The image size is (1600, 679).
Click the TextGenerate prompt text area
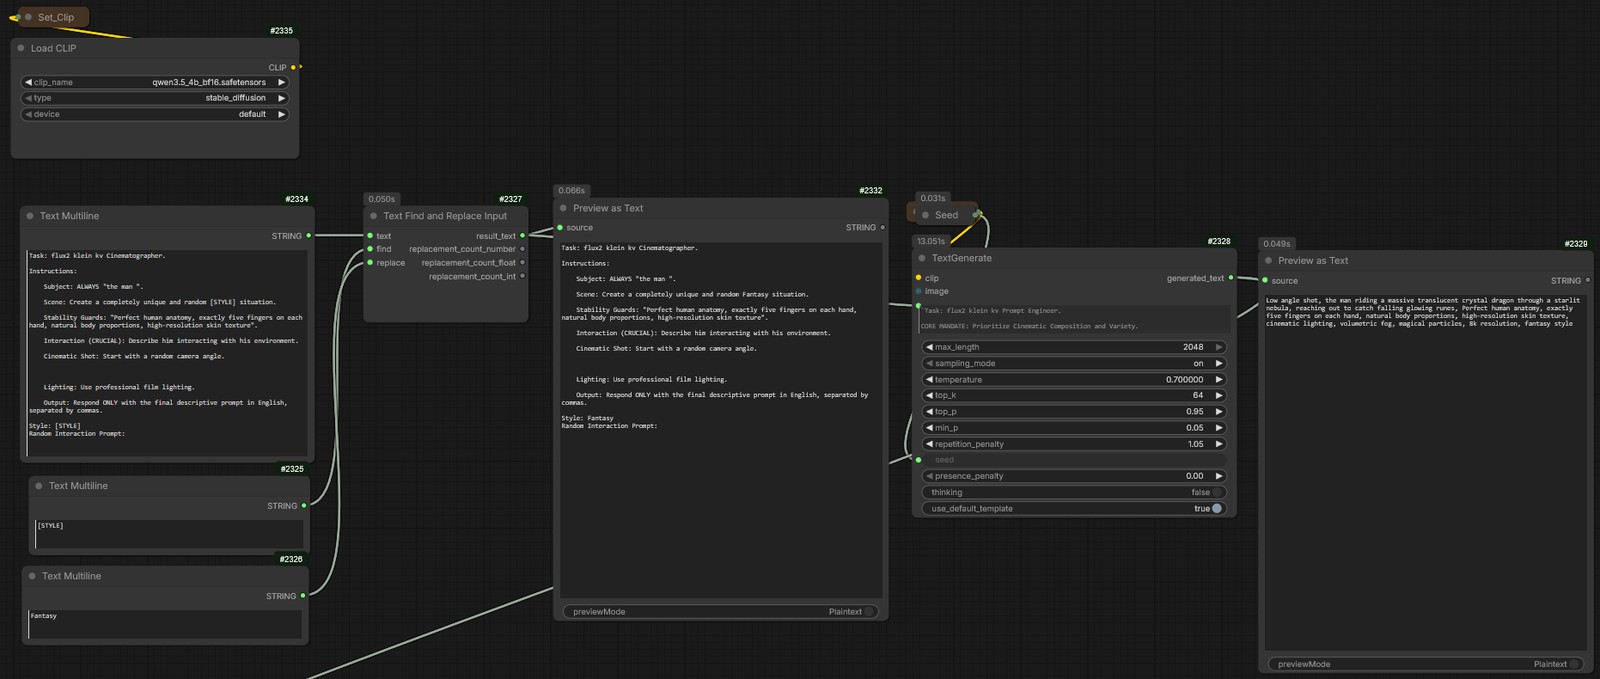(x=1074, y=318)
